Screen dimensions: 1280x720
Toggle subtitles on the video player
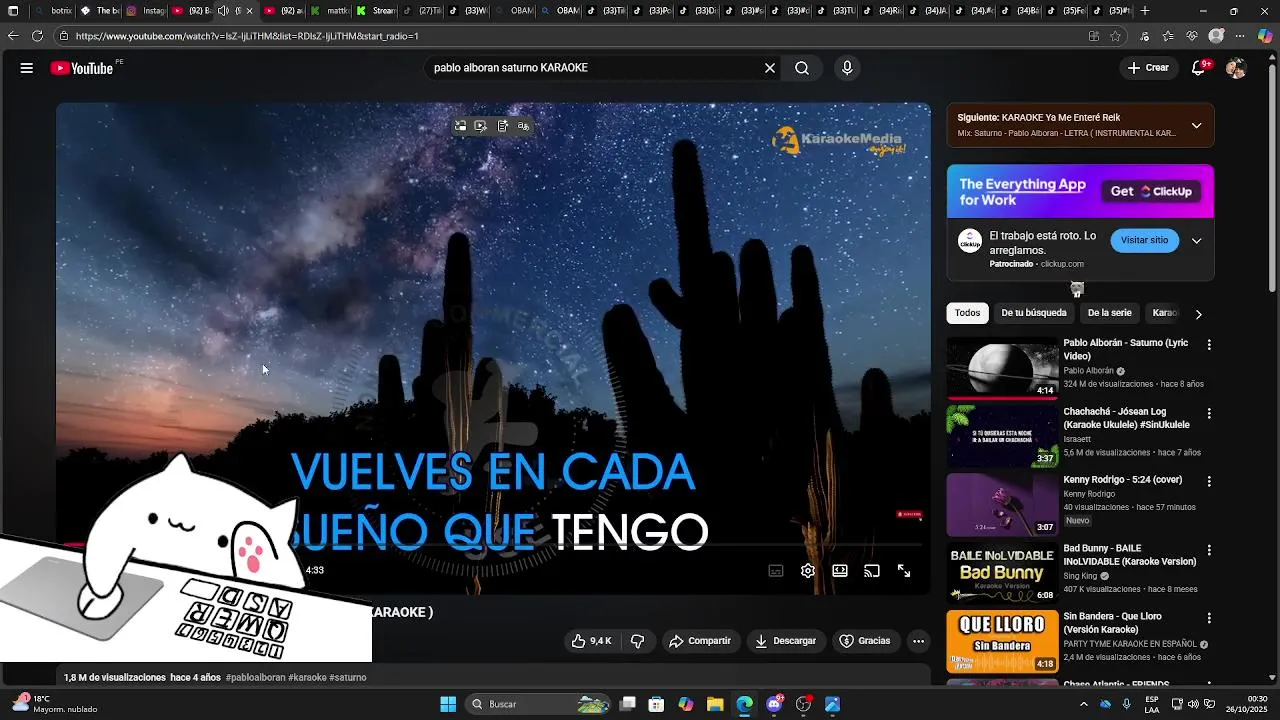(x=776, y=571)
